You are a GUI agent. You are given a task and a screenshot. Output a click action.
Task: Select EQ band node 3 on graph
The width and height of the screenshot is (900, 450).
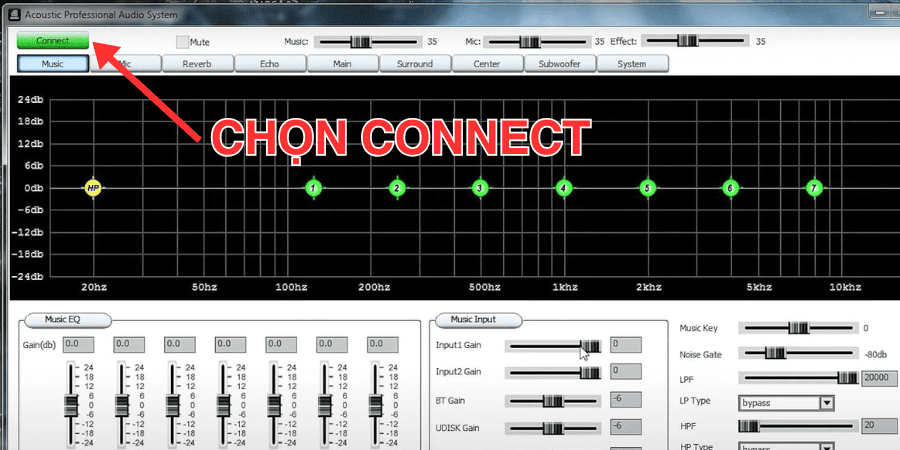click(x=480, y=188)
